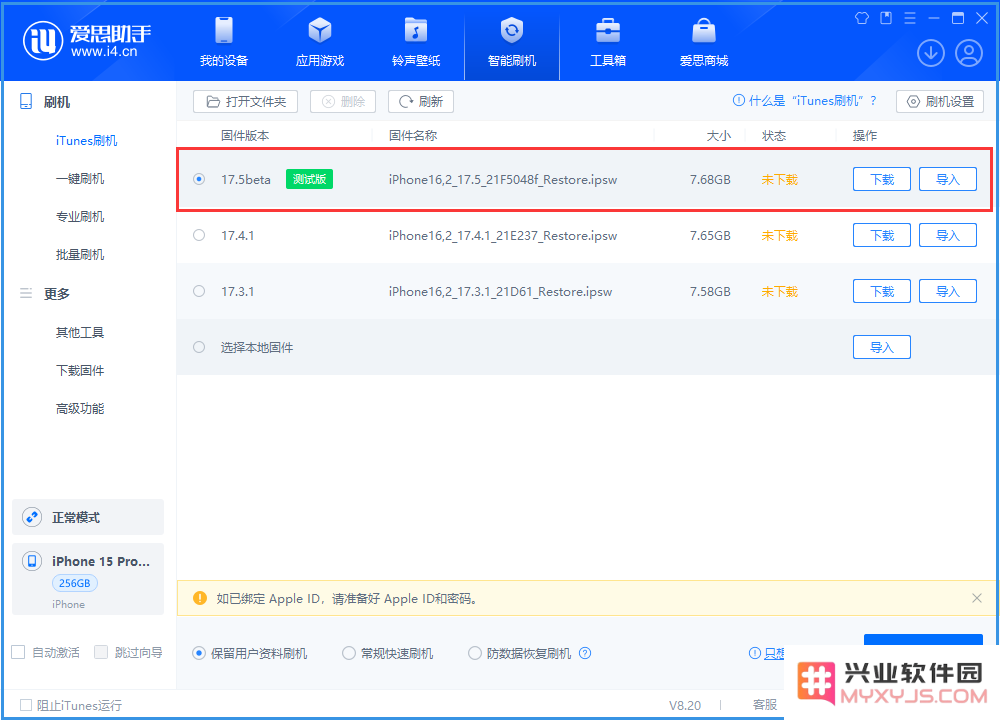
Task: Select the 智能刷机 smart flash tab
Action: [511, 42]
